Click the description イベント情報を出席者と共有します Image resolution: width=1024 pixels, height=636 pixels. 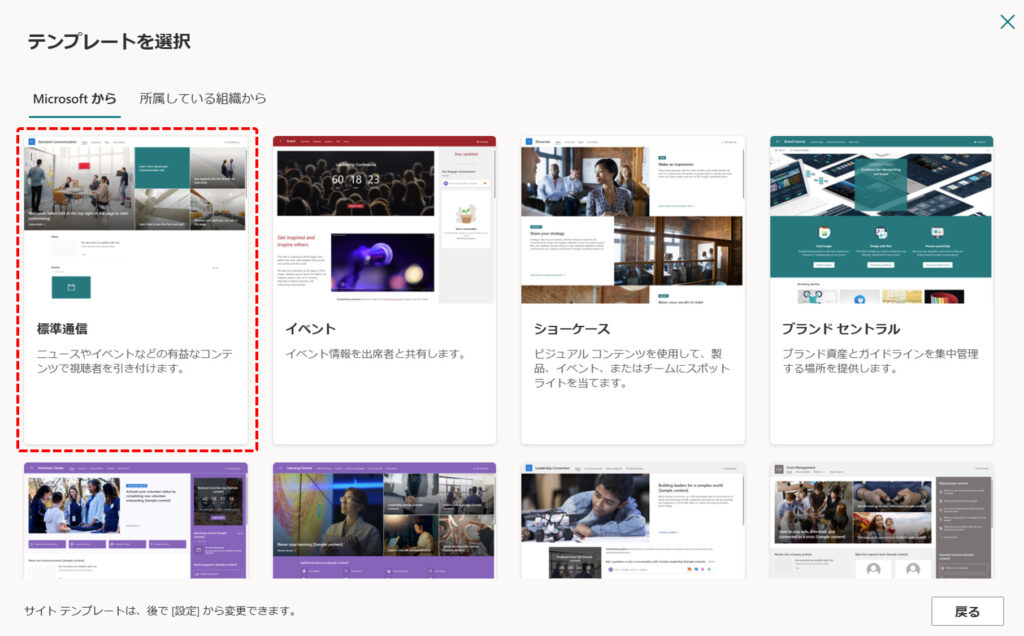377,354
